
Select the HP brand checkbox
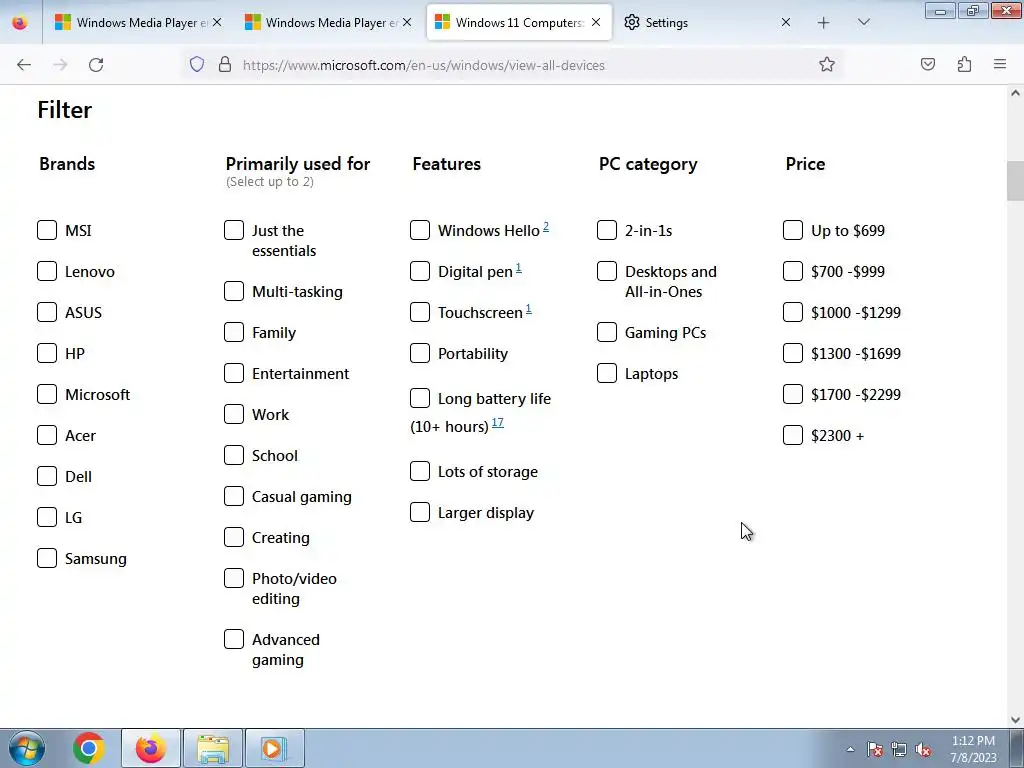(x=47, y=353)
